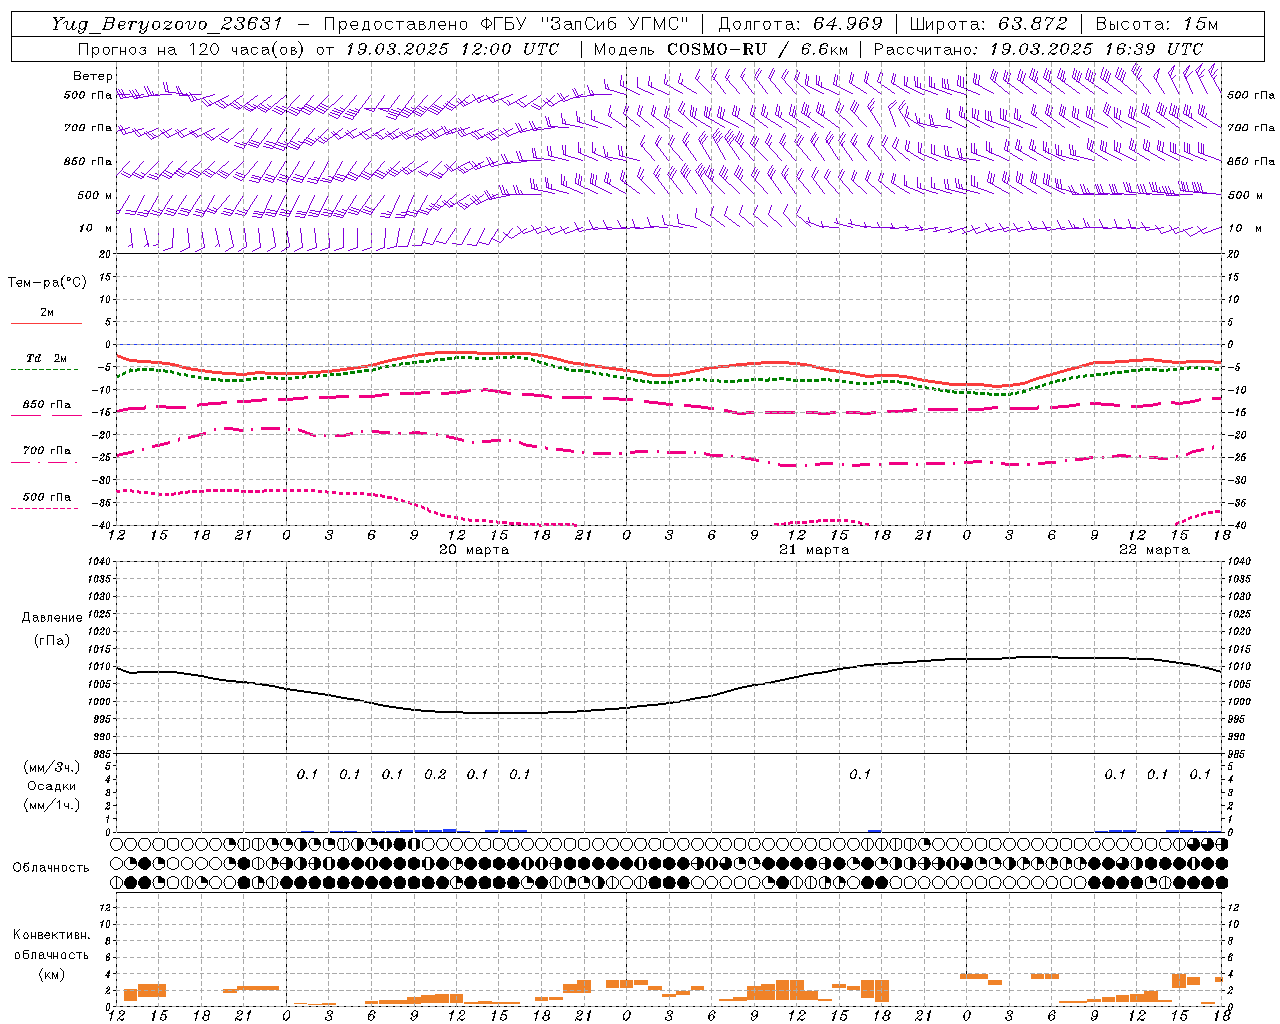
Task: Click the Ветер panel label
Action: click(x=93, y=76)
